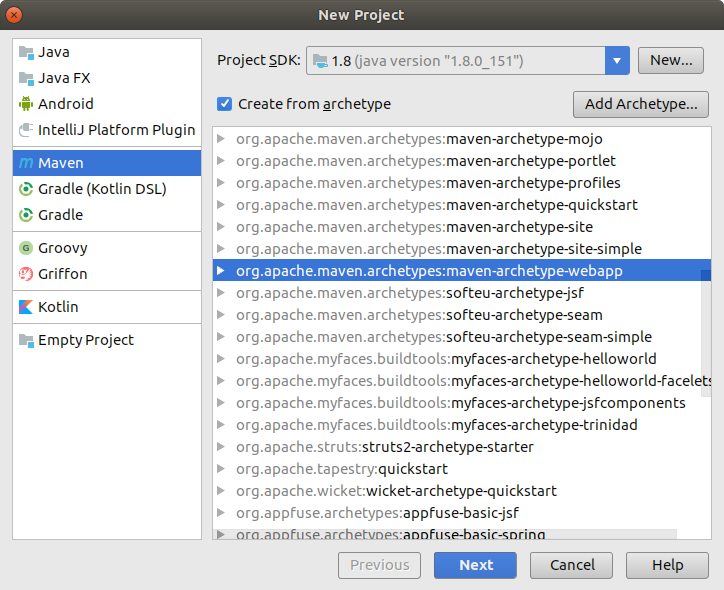Screen dimensions: 724x590
Task: Expand maven-archetype-mojo tree node
Action: [x=221, y=138]
